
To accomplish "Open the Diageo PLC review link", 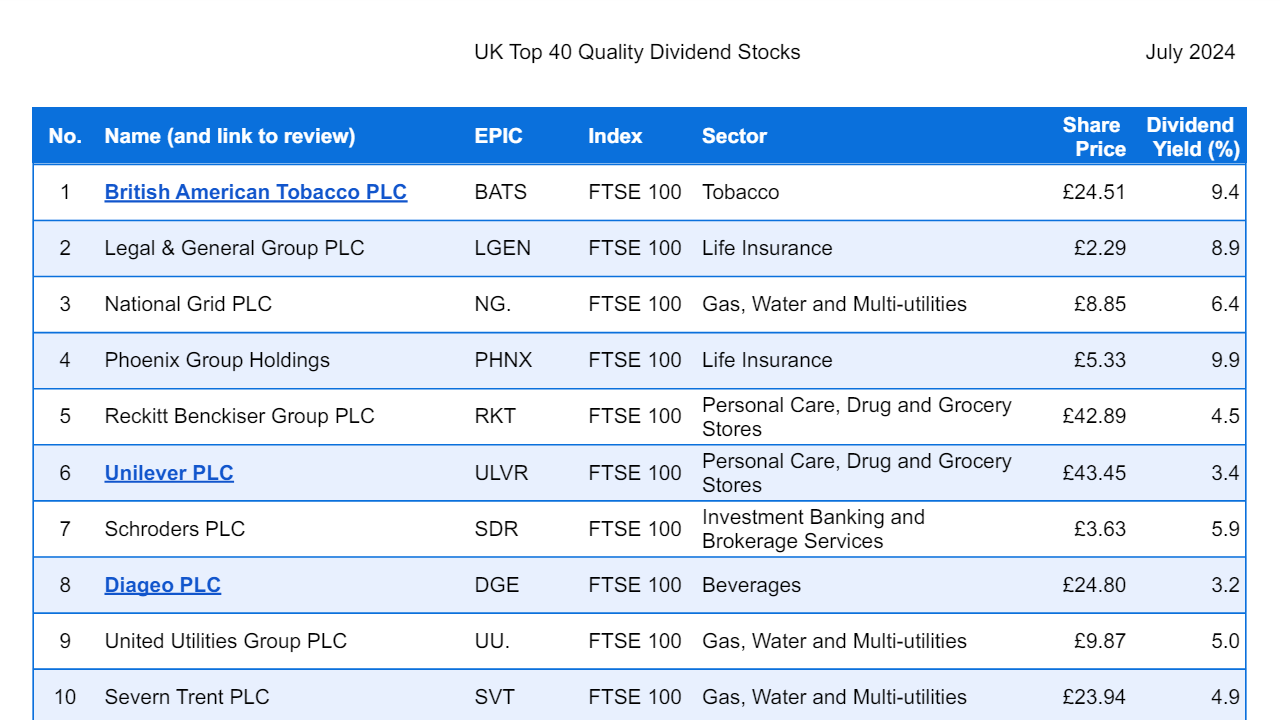I will pyautogui.click(x=163, y=585).
